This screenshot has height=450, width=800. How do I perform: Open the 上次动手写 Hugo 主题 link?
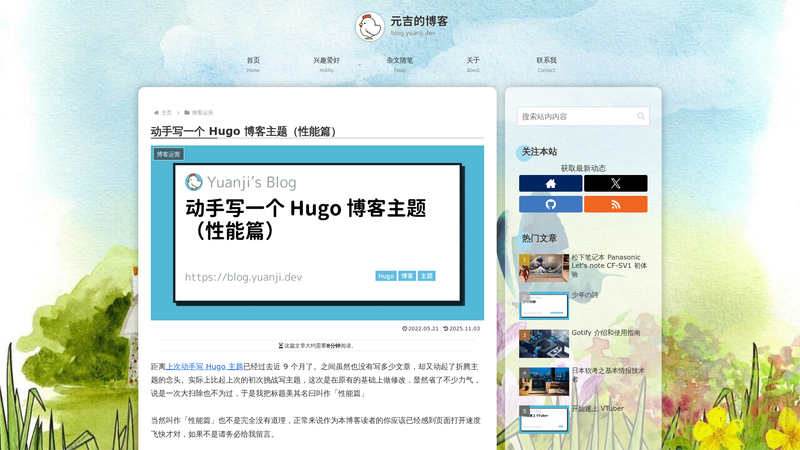point(205,366)
